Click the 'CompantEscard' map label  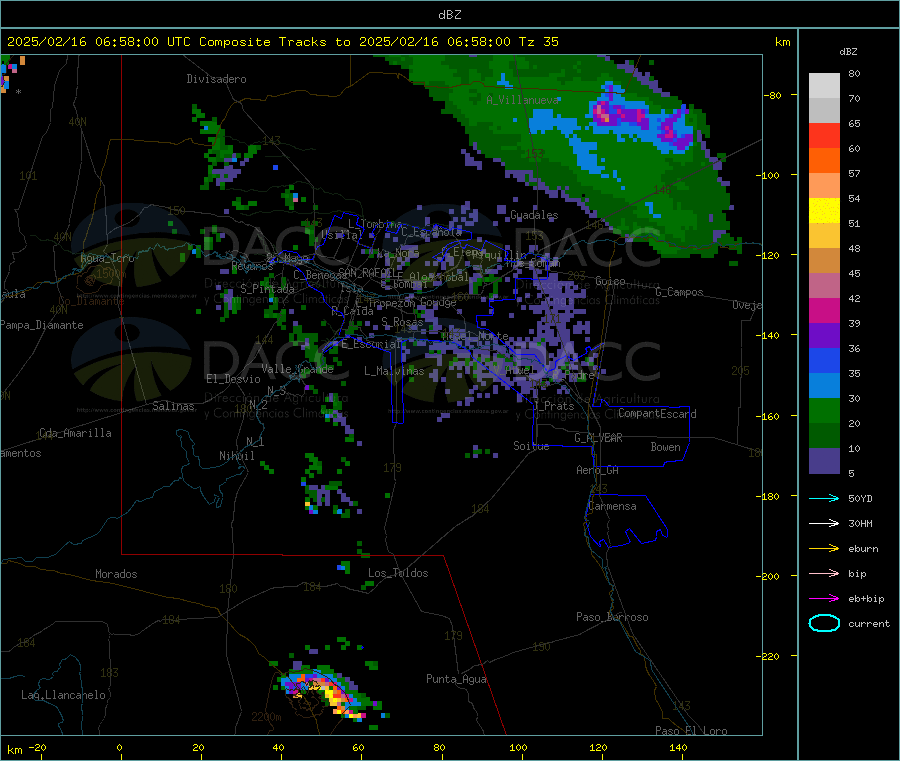click(657, 414)
